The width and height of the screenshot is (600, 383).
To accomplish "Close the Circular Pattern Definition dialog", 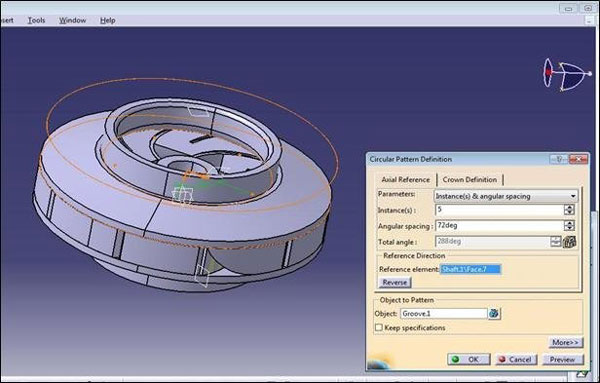I will [x=578, y=159].
